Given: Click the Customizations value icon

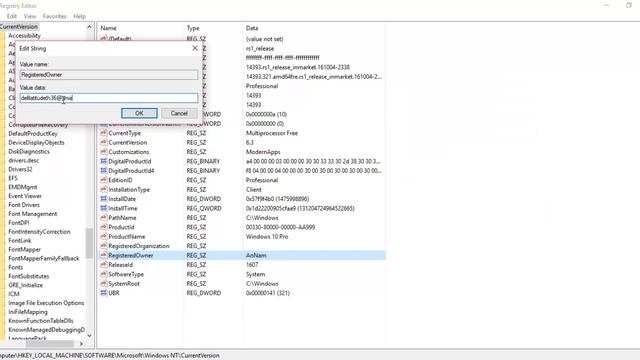Looking at the screenshot, I should [x=104, y=152].
